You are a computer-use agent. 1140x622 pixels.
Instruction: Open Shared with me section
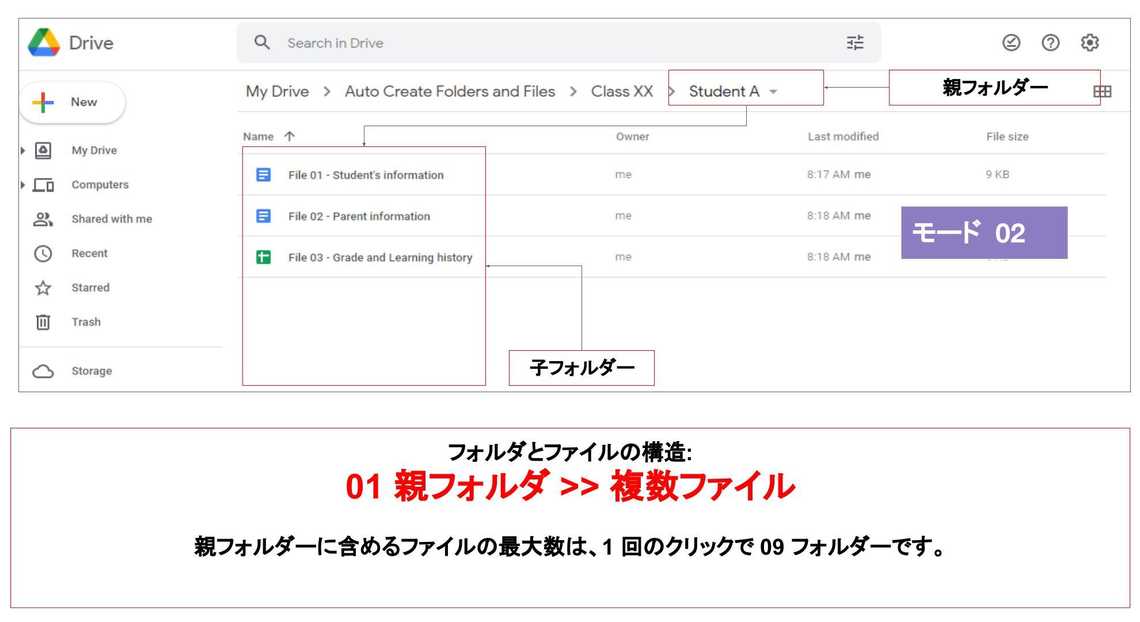tap(111, 219)
